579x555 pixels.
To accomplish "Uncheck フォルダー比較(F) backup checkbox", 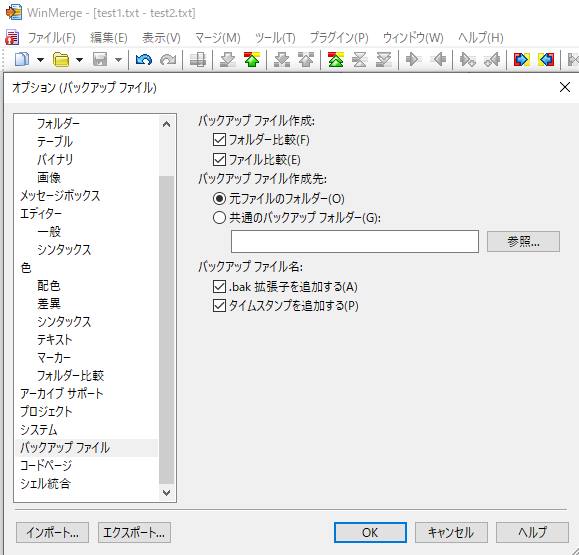I will click(219, 140).
